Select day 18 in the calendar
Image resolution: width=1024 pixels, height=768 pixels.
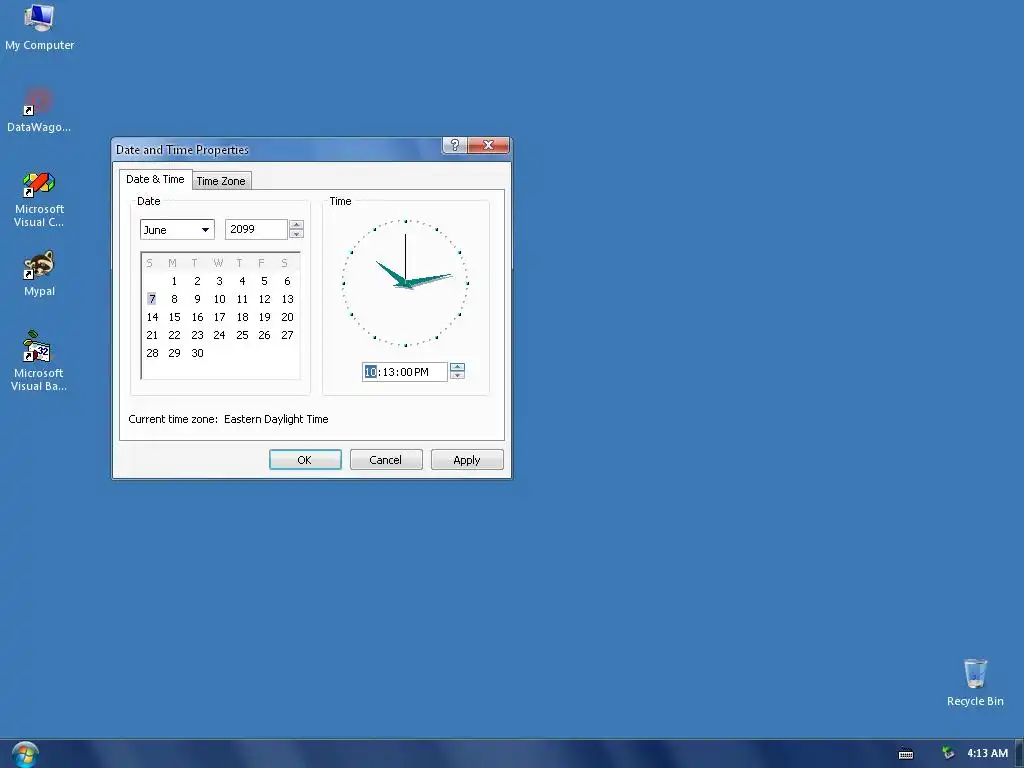click(x=242, y=317)
